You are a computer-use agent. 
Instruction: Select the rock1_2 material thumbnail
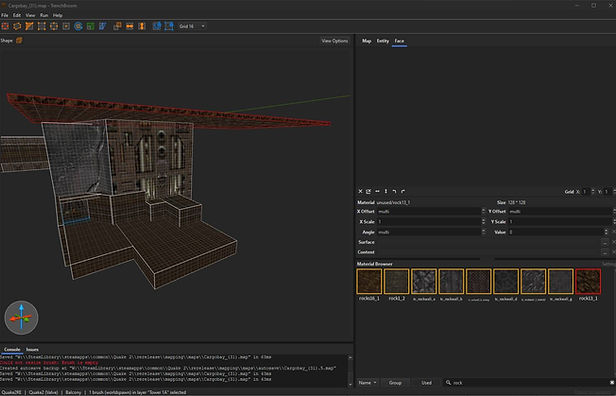point(396,281)
